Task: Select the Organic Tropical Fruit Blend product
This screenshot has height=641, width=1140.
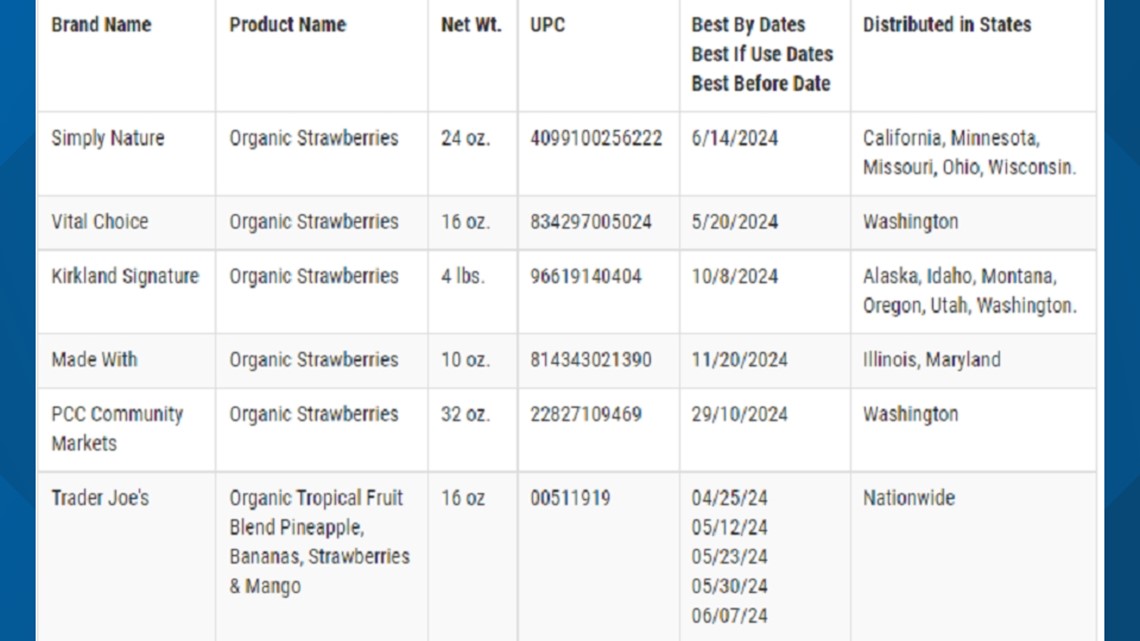Action: coord(318,541)
